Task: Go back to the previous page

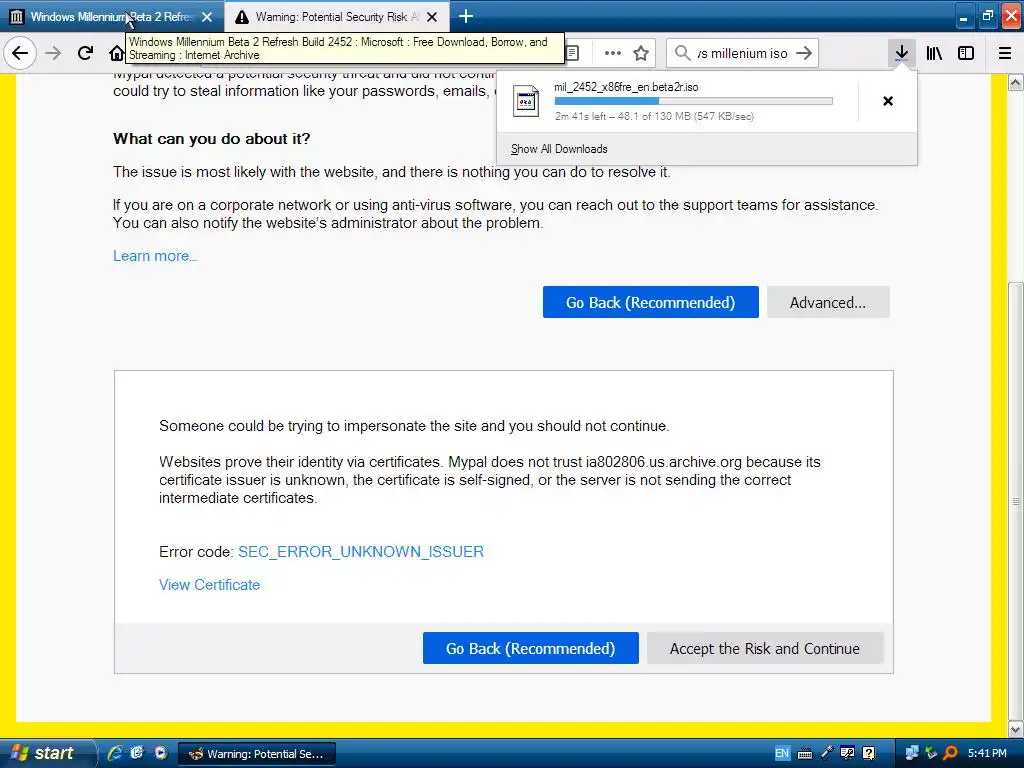Action: point(20,53)
